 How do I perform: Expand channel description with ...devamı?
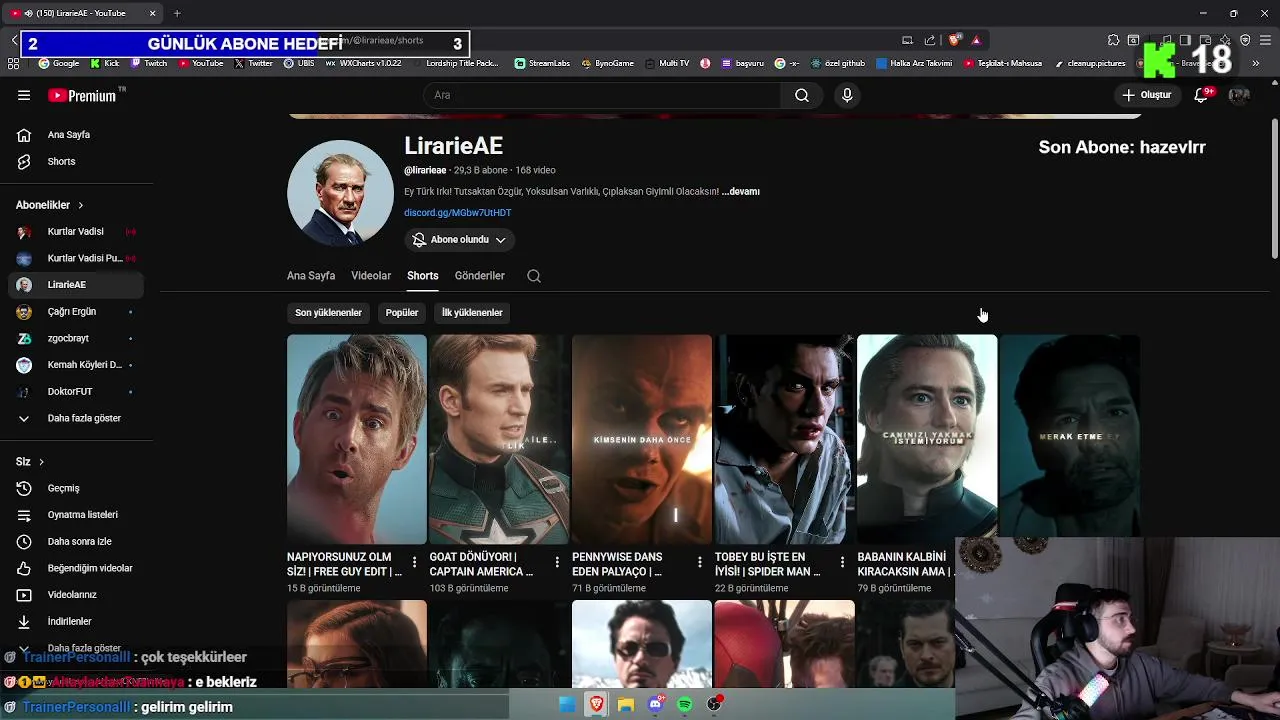pyautogui.click(x=740, y=191)
